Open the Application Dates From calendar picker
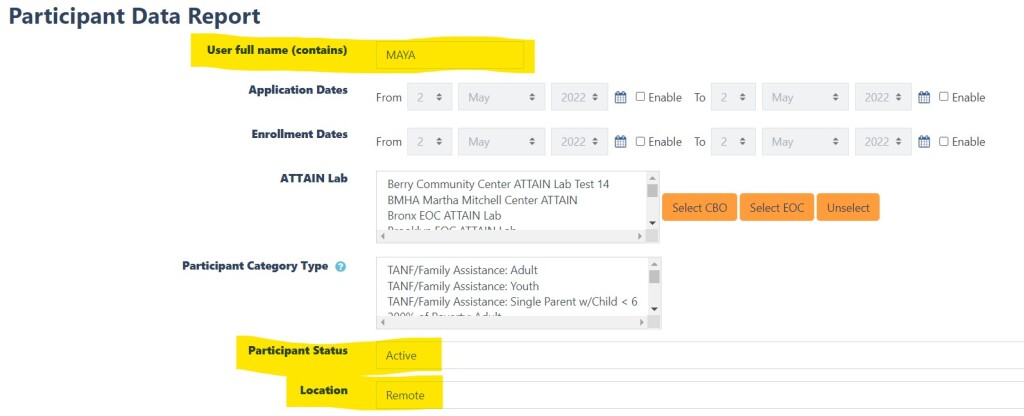This screenshot has width=1024, height=416. [x=620, y=97]
